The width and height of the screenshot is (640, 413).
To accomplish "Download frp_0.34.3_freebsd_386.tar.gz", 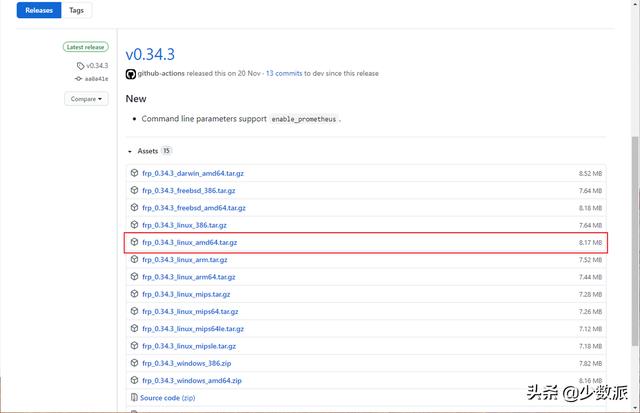I will coord(187,190).
